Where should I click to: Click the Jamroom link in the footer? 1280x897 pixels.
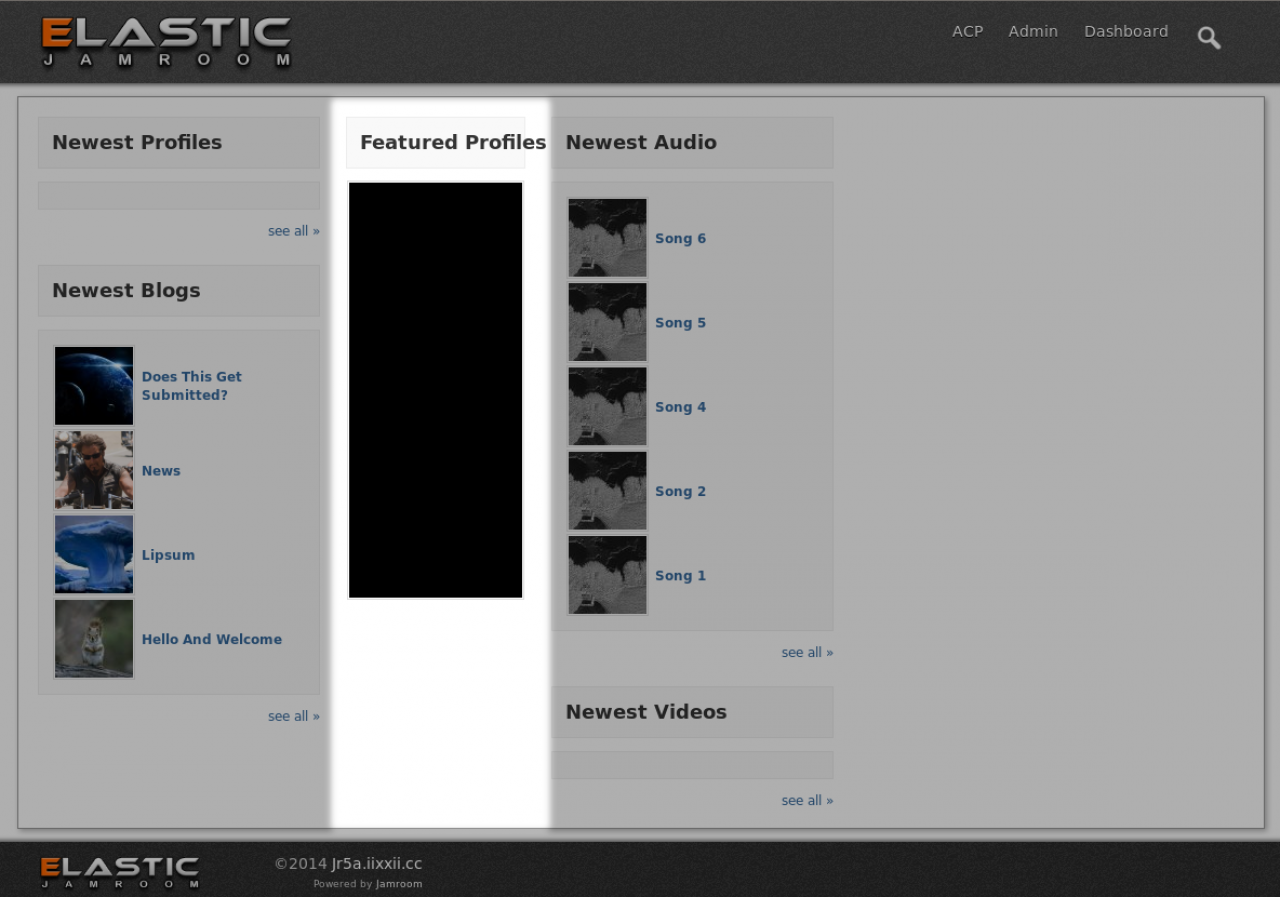point(399,884)
